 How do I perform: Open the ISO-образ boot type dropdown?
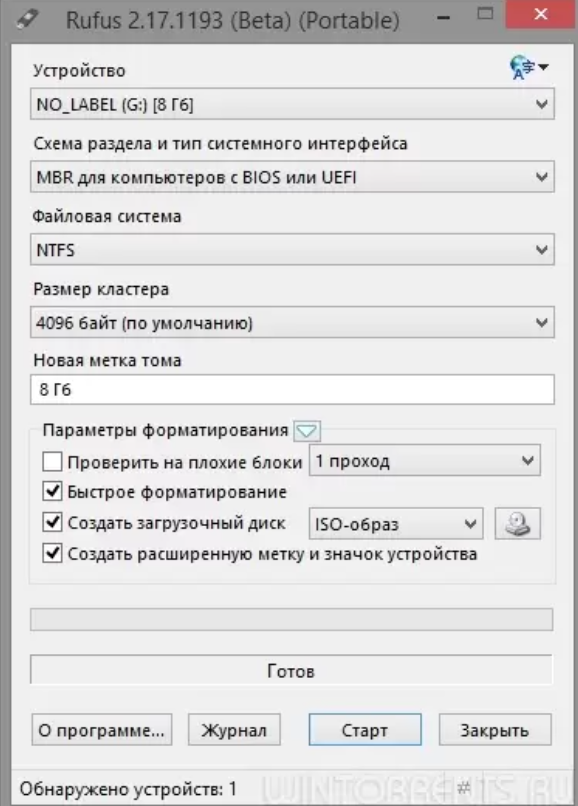coord(396,524)
